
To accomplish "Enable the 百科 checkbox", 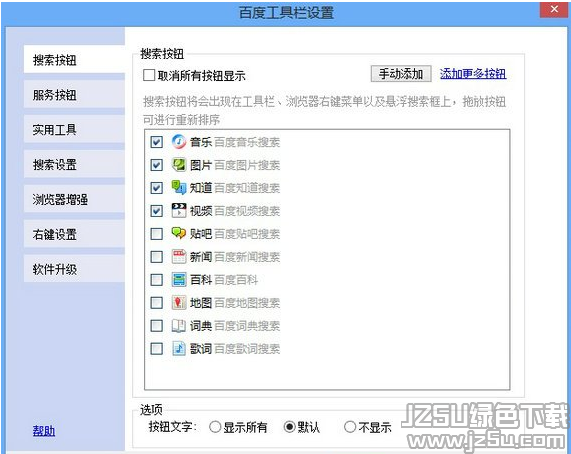I will [x=157, y=280].
